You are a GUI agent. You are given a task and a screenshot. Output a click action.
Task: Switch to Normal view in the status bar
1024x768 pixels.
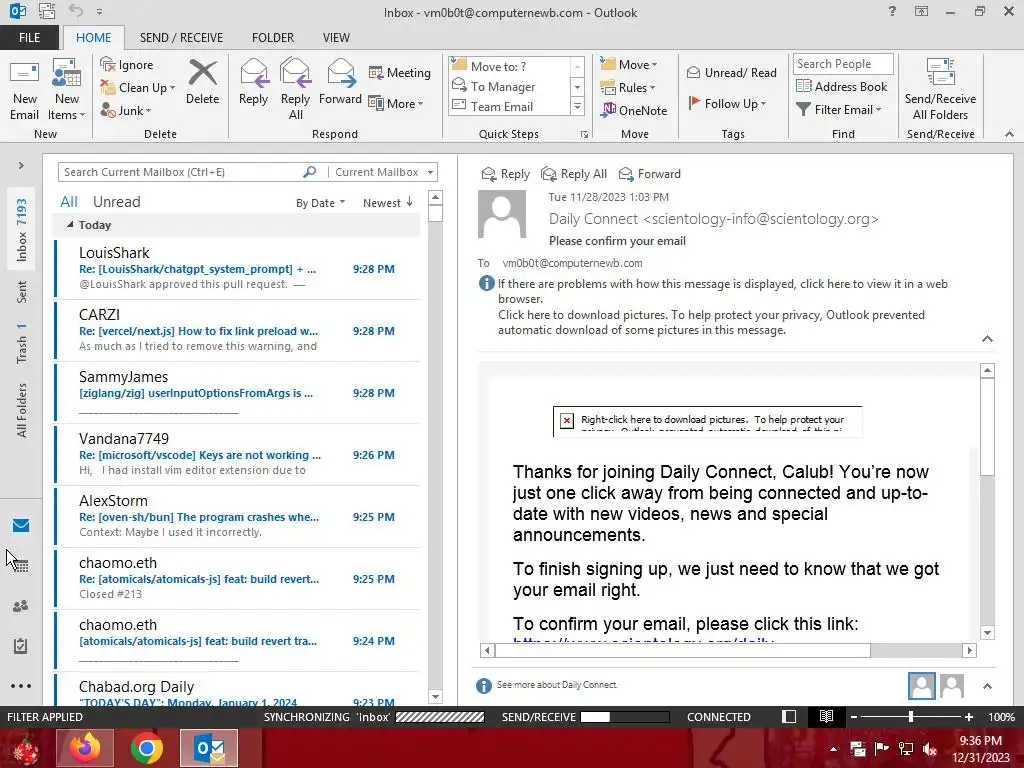point(789,716)
